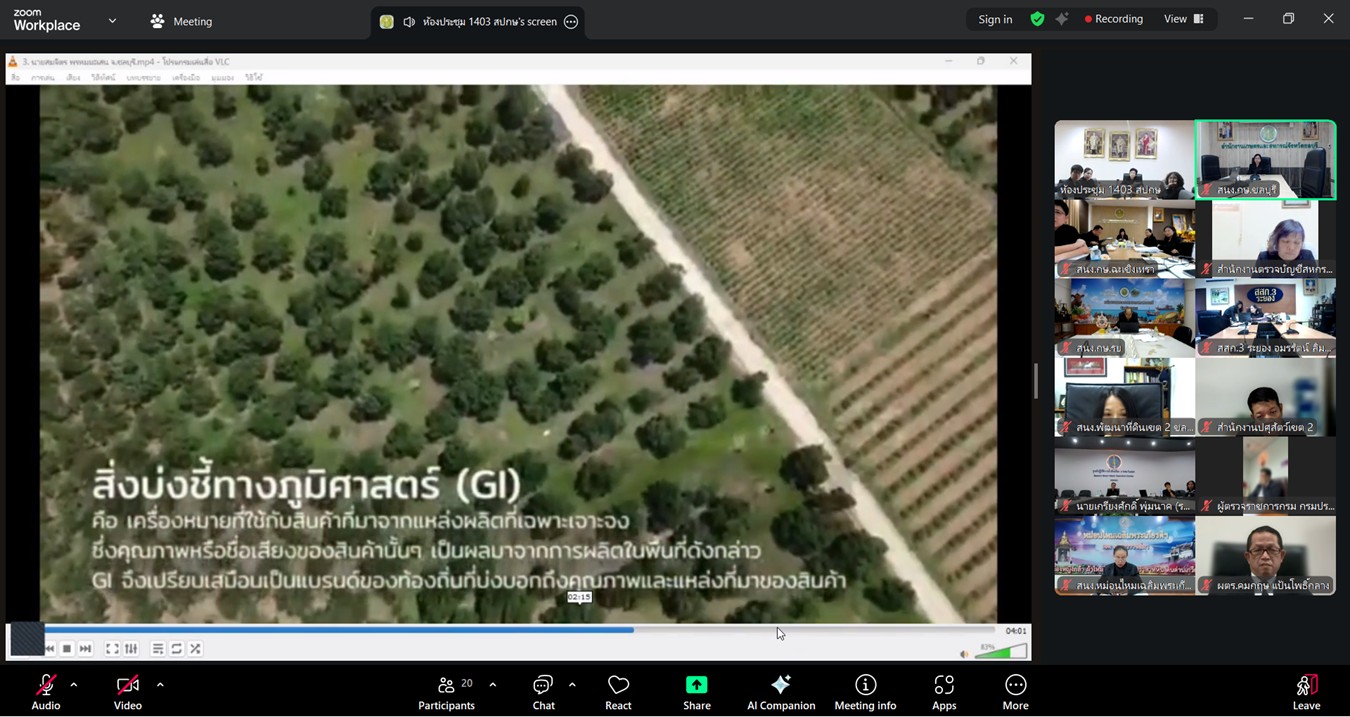Open the Participants panel
Viewport: 1350px width, 717px height.
pos(447,692)
